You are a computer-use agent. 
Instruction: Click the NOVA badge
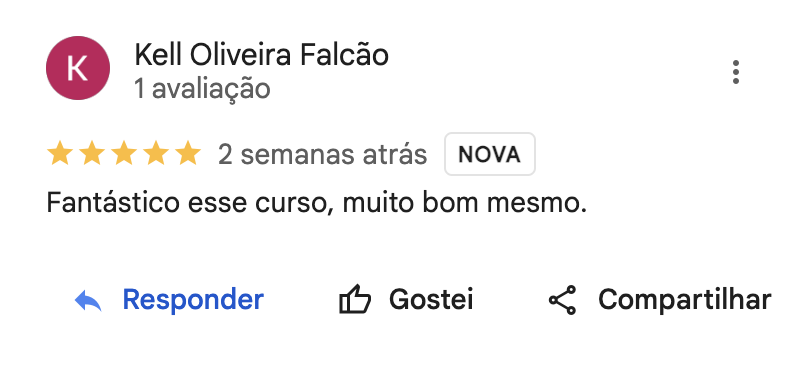(490, 154)
